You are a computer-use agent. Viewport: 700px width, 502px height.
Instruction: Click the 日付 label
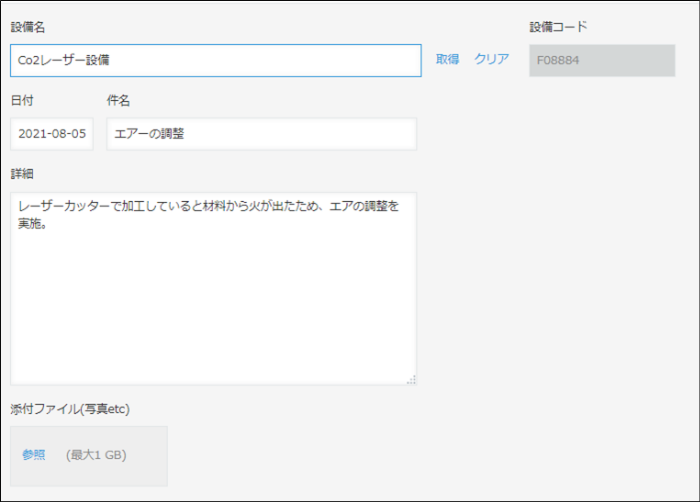(x=22, y=100)
